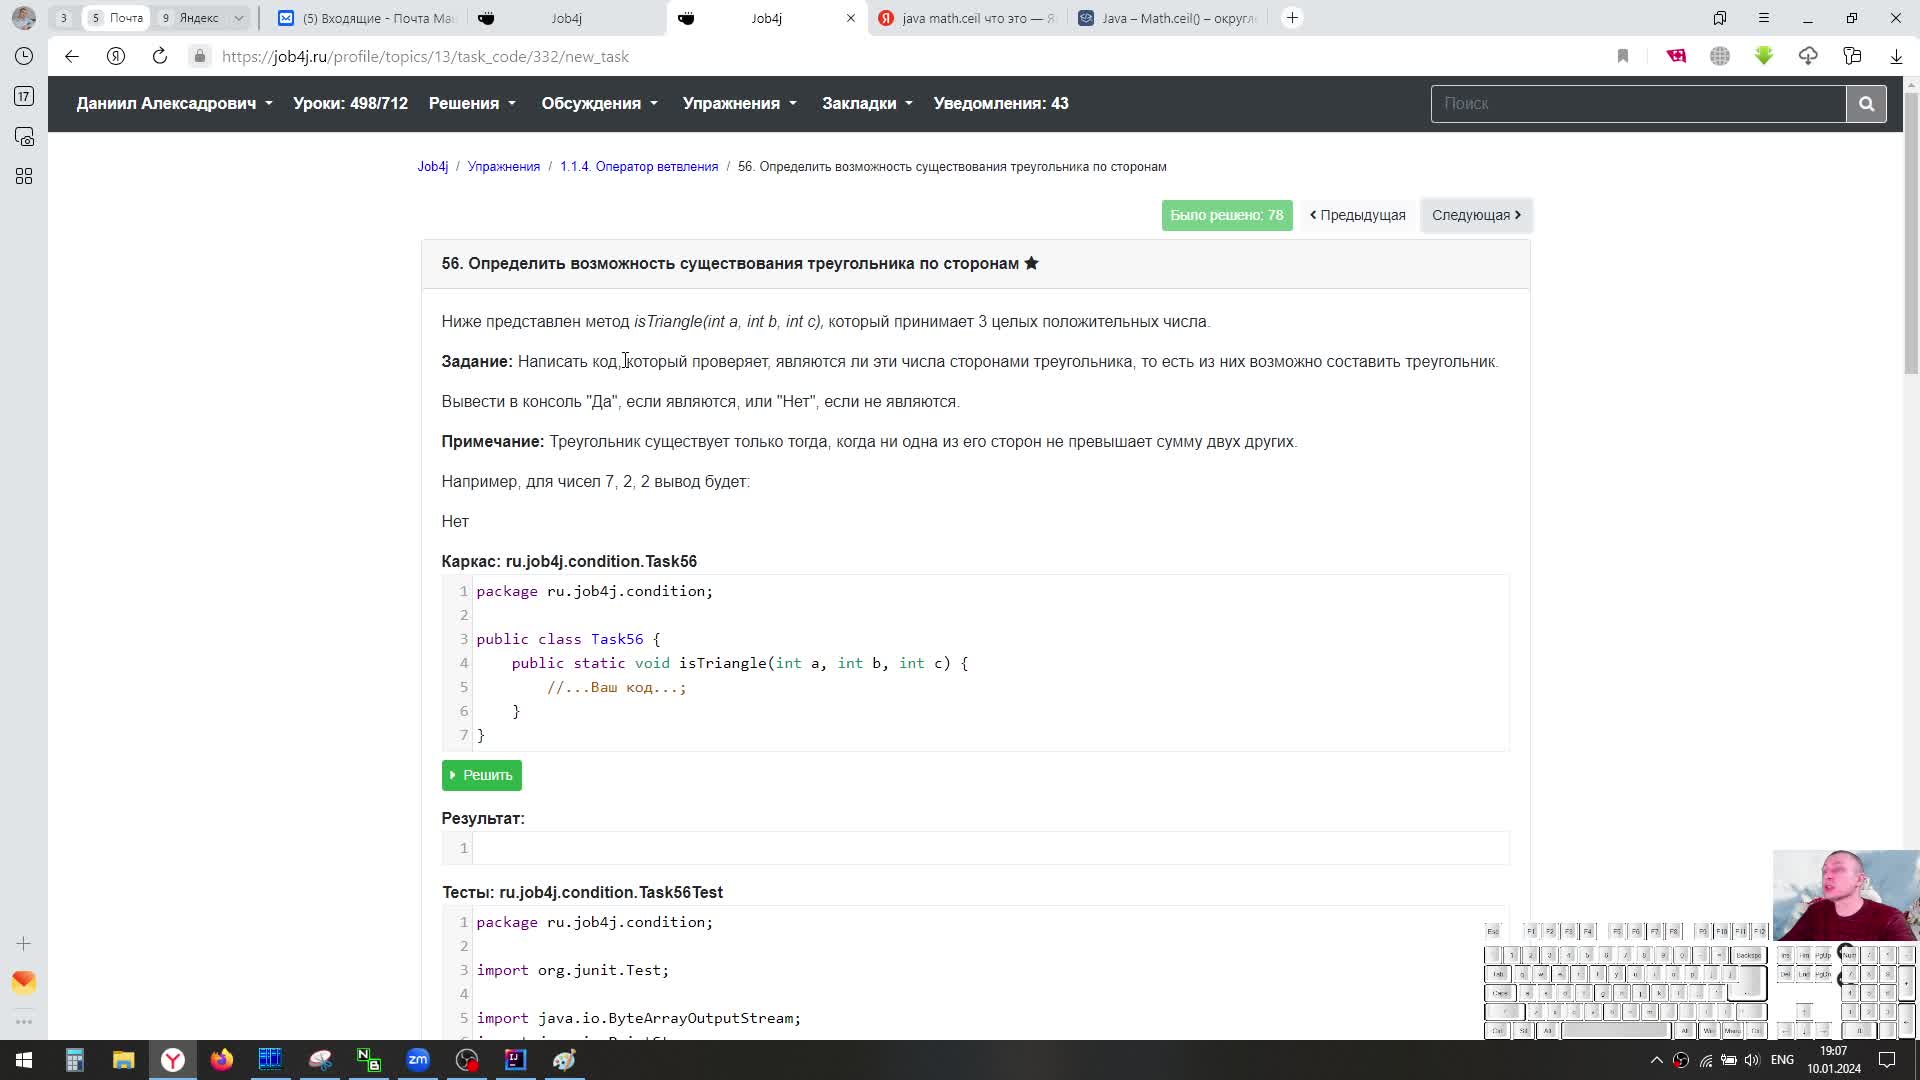Open the translator globe extension
The image size is (1920, 1080).
click(x=1720, y=57)
